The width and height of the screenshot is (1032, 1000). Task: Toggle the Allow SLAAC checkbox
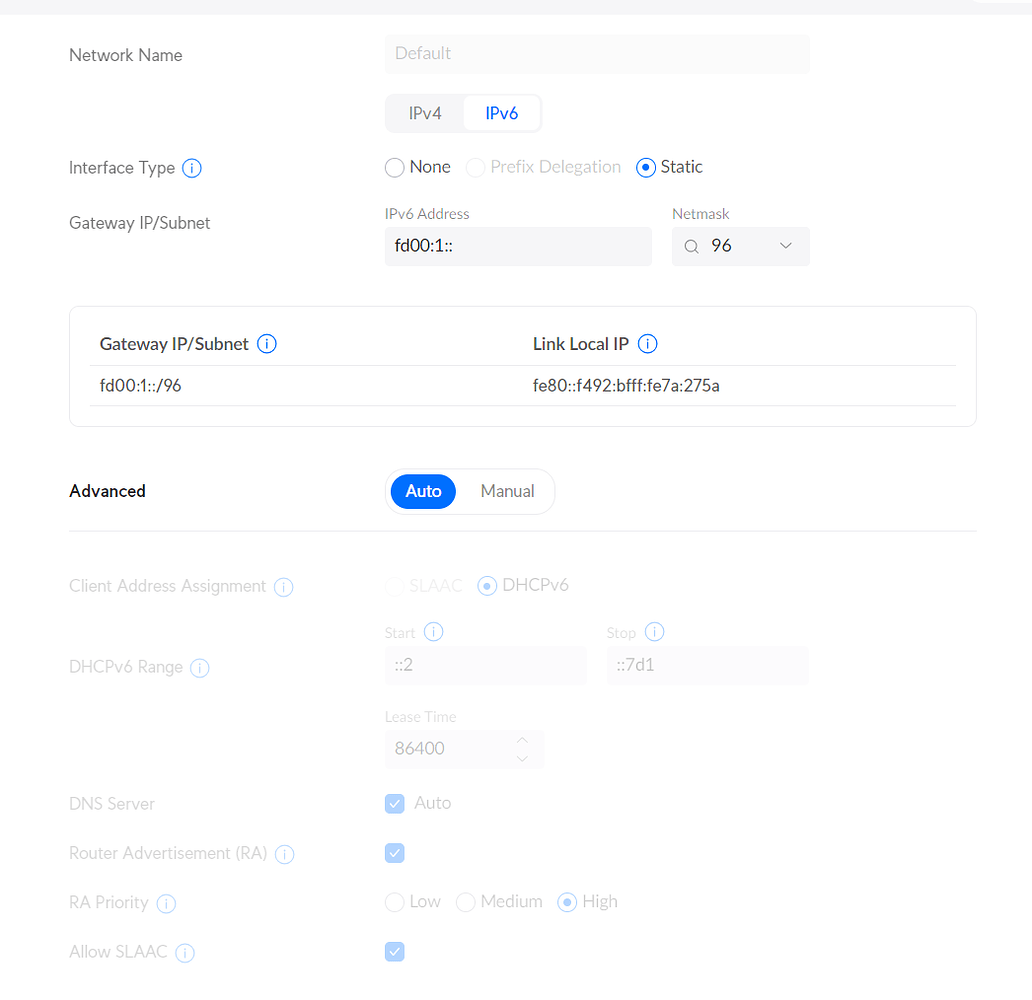coord(394,951)
